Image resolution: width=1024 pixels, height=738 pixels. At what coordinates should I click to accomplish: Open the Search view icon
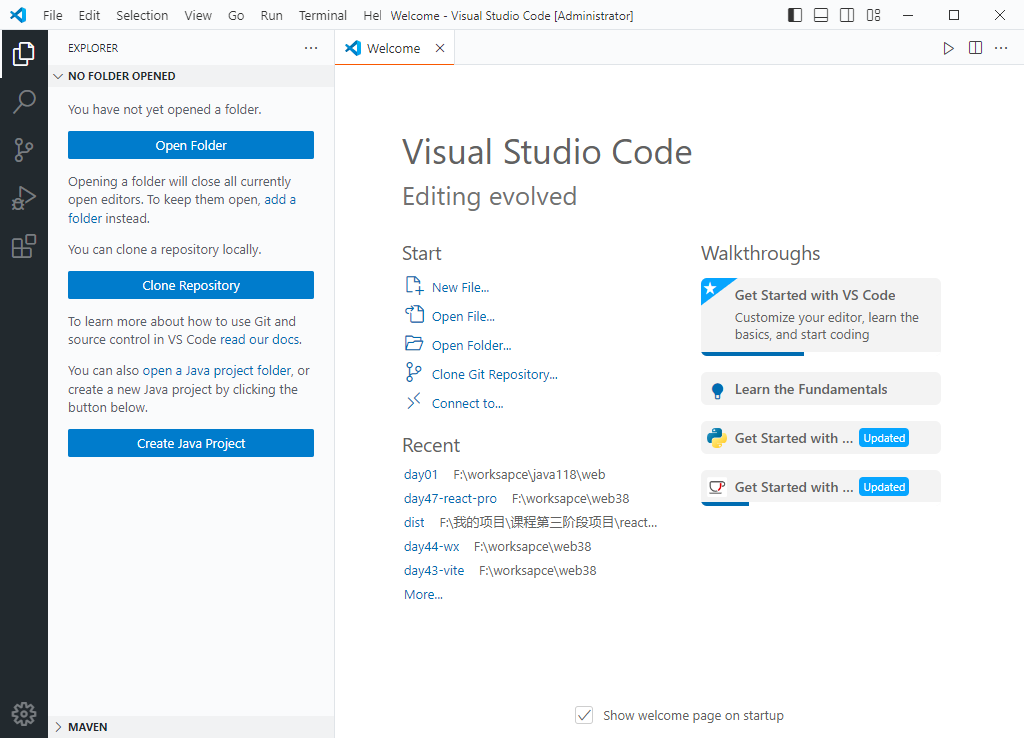click(24, 102)
